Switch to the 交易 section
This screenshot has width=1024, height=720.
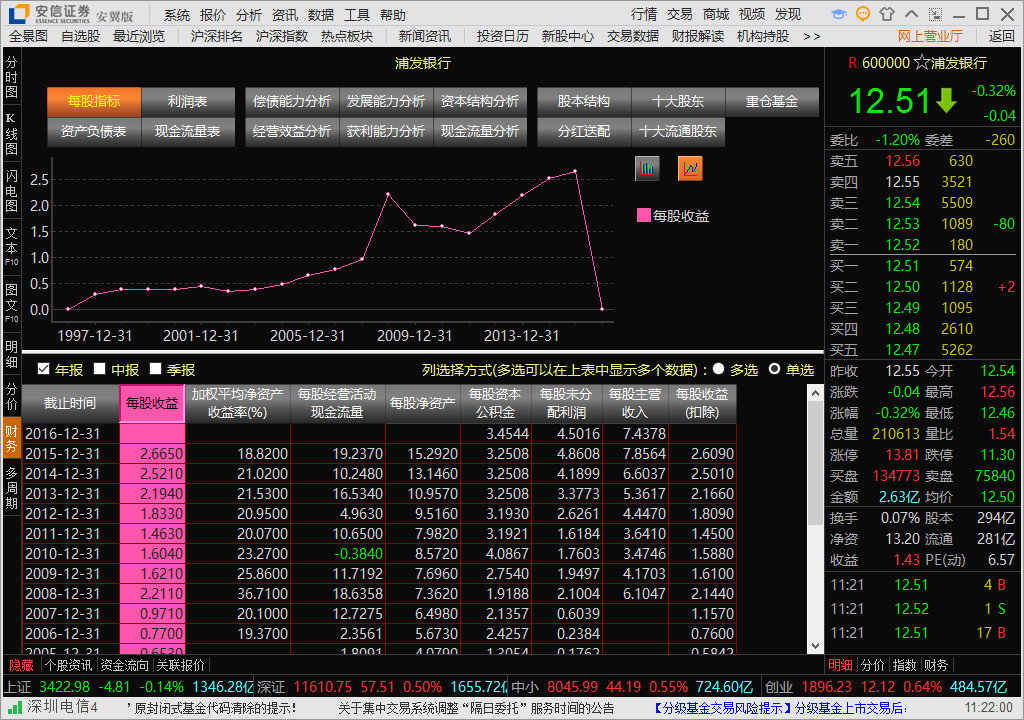tap(680, 14)
